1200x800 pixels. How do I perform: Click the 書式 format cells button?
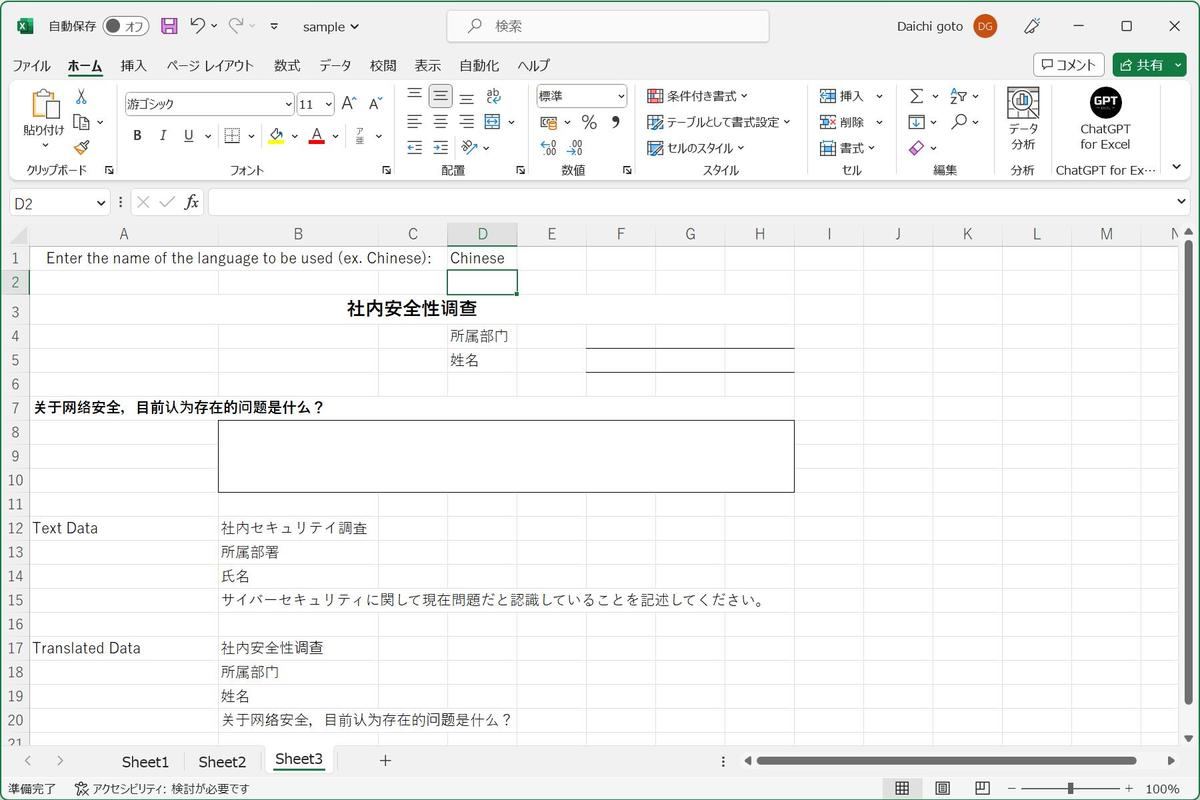click(847, 148)
